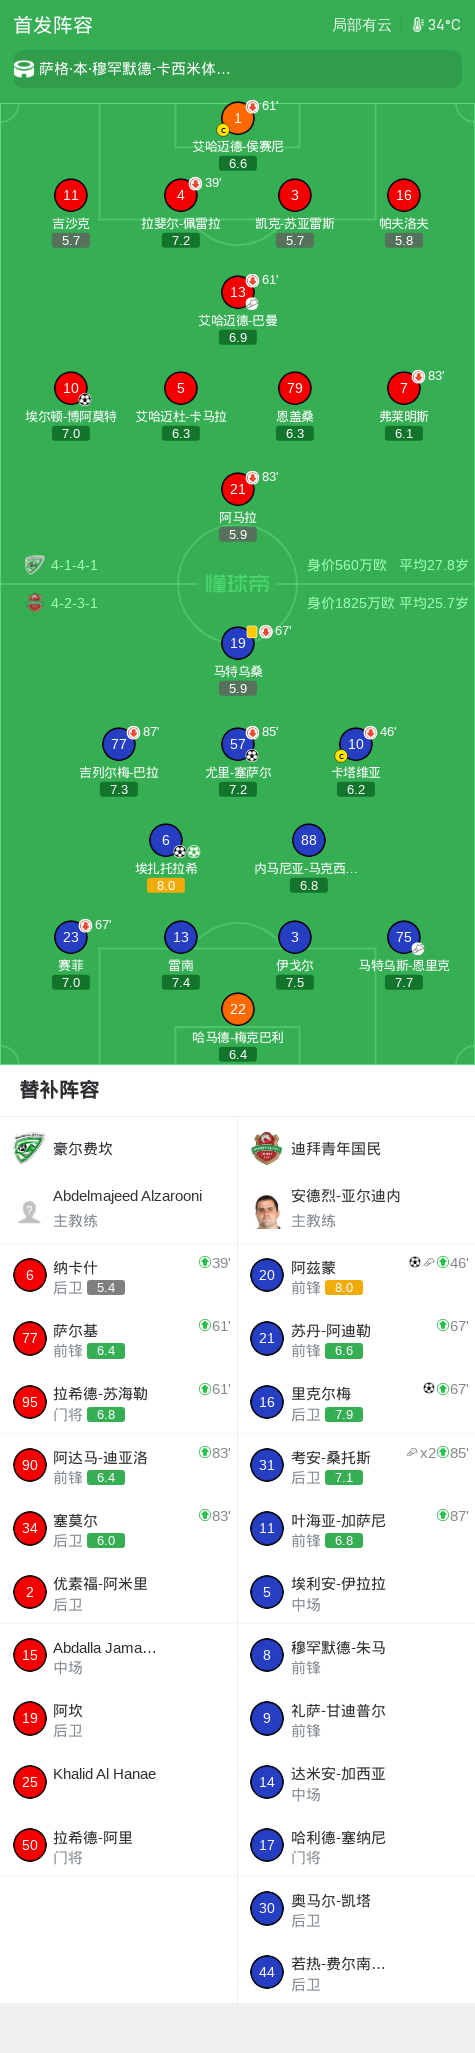Tap player 75 马特乌斯-恩里克 jersey

pyautogui.click(x=404, y=937)
